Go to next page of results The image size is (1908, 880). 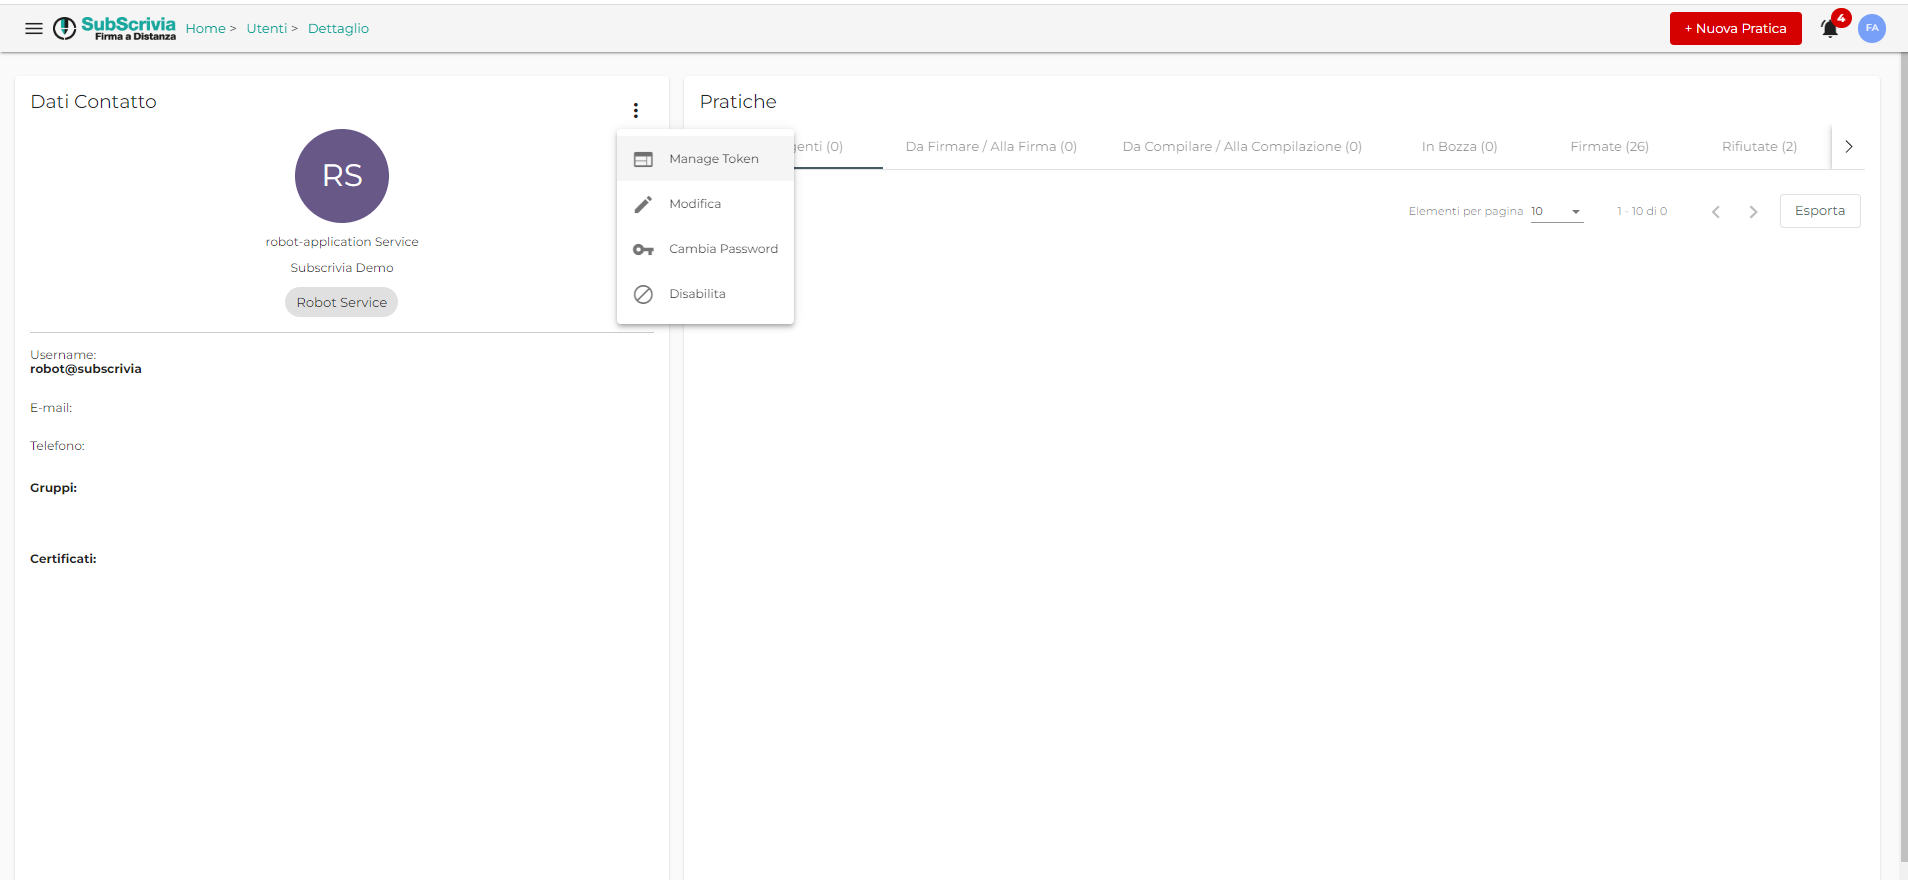click(x=1753, y=212)
